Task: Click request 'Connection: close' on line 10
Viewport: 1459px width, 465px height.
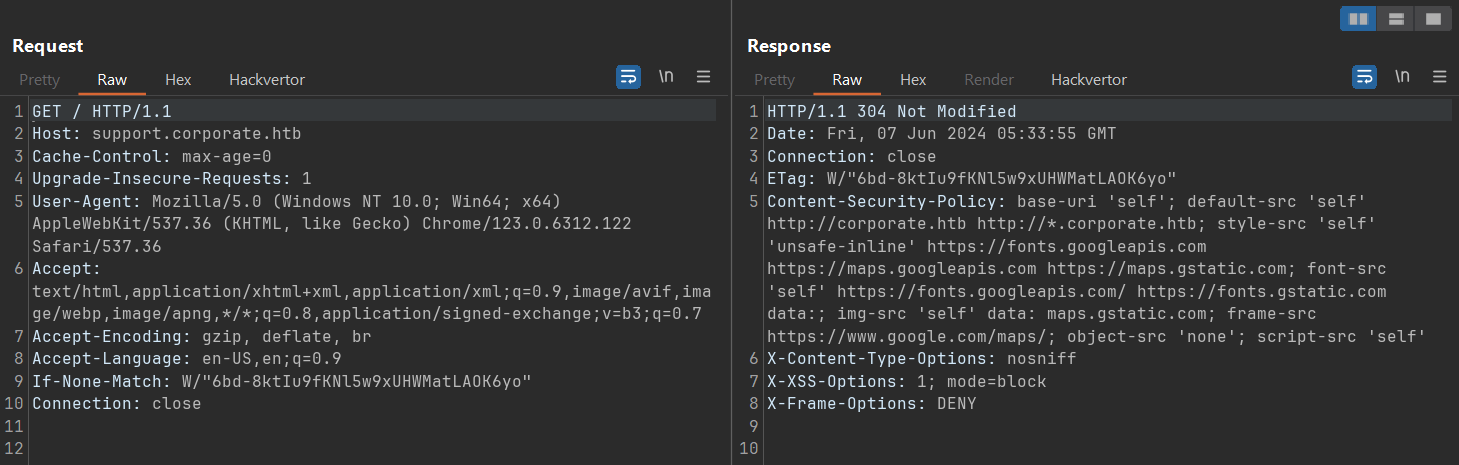Action: [x=117, y=404]
